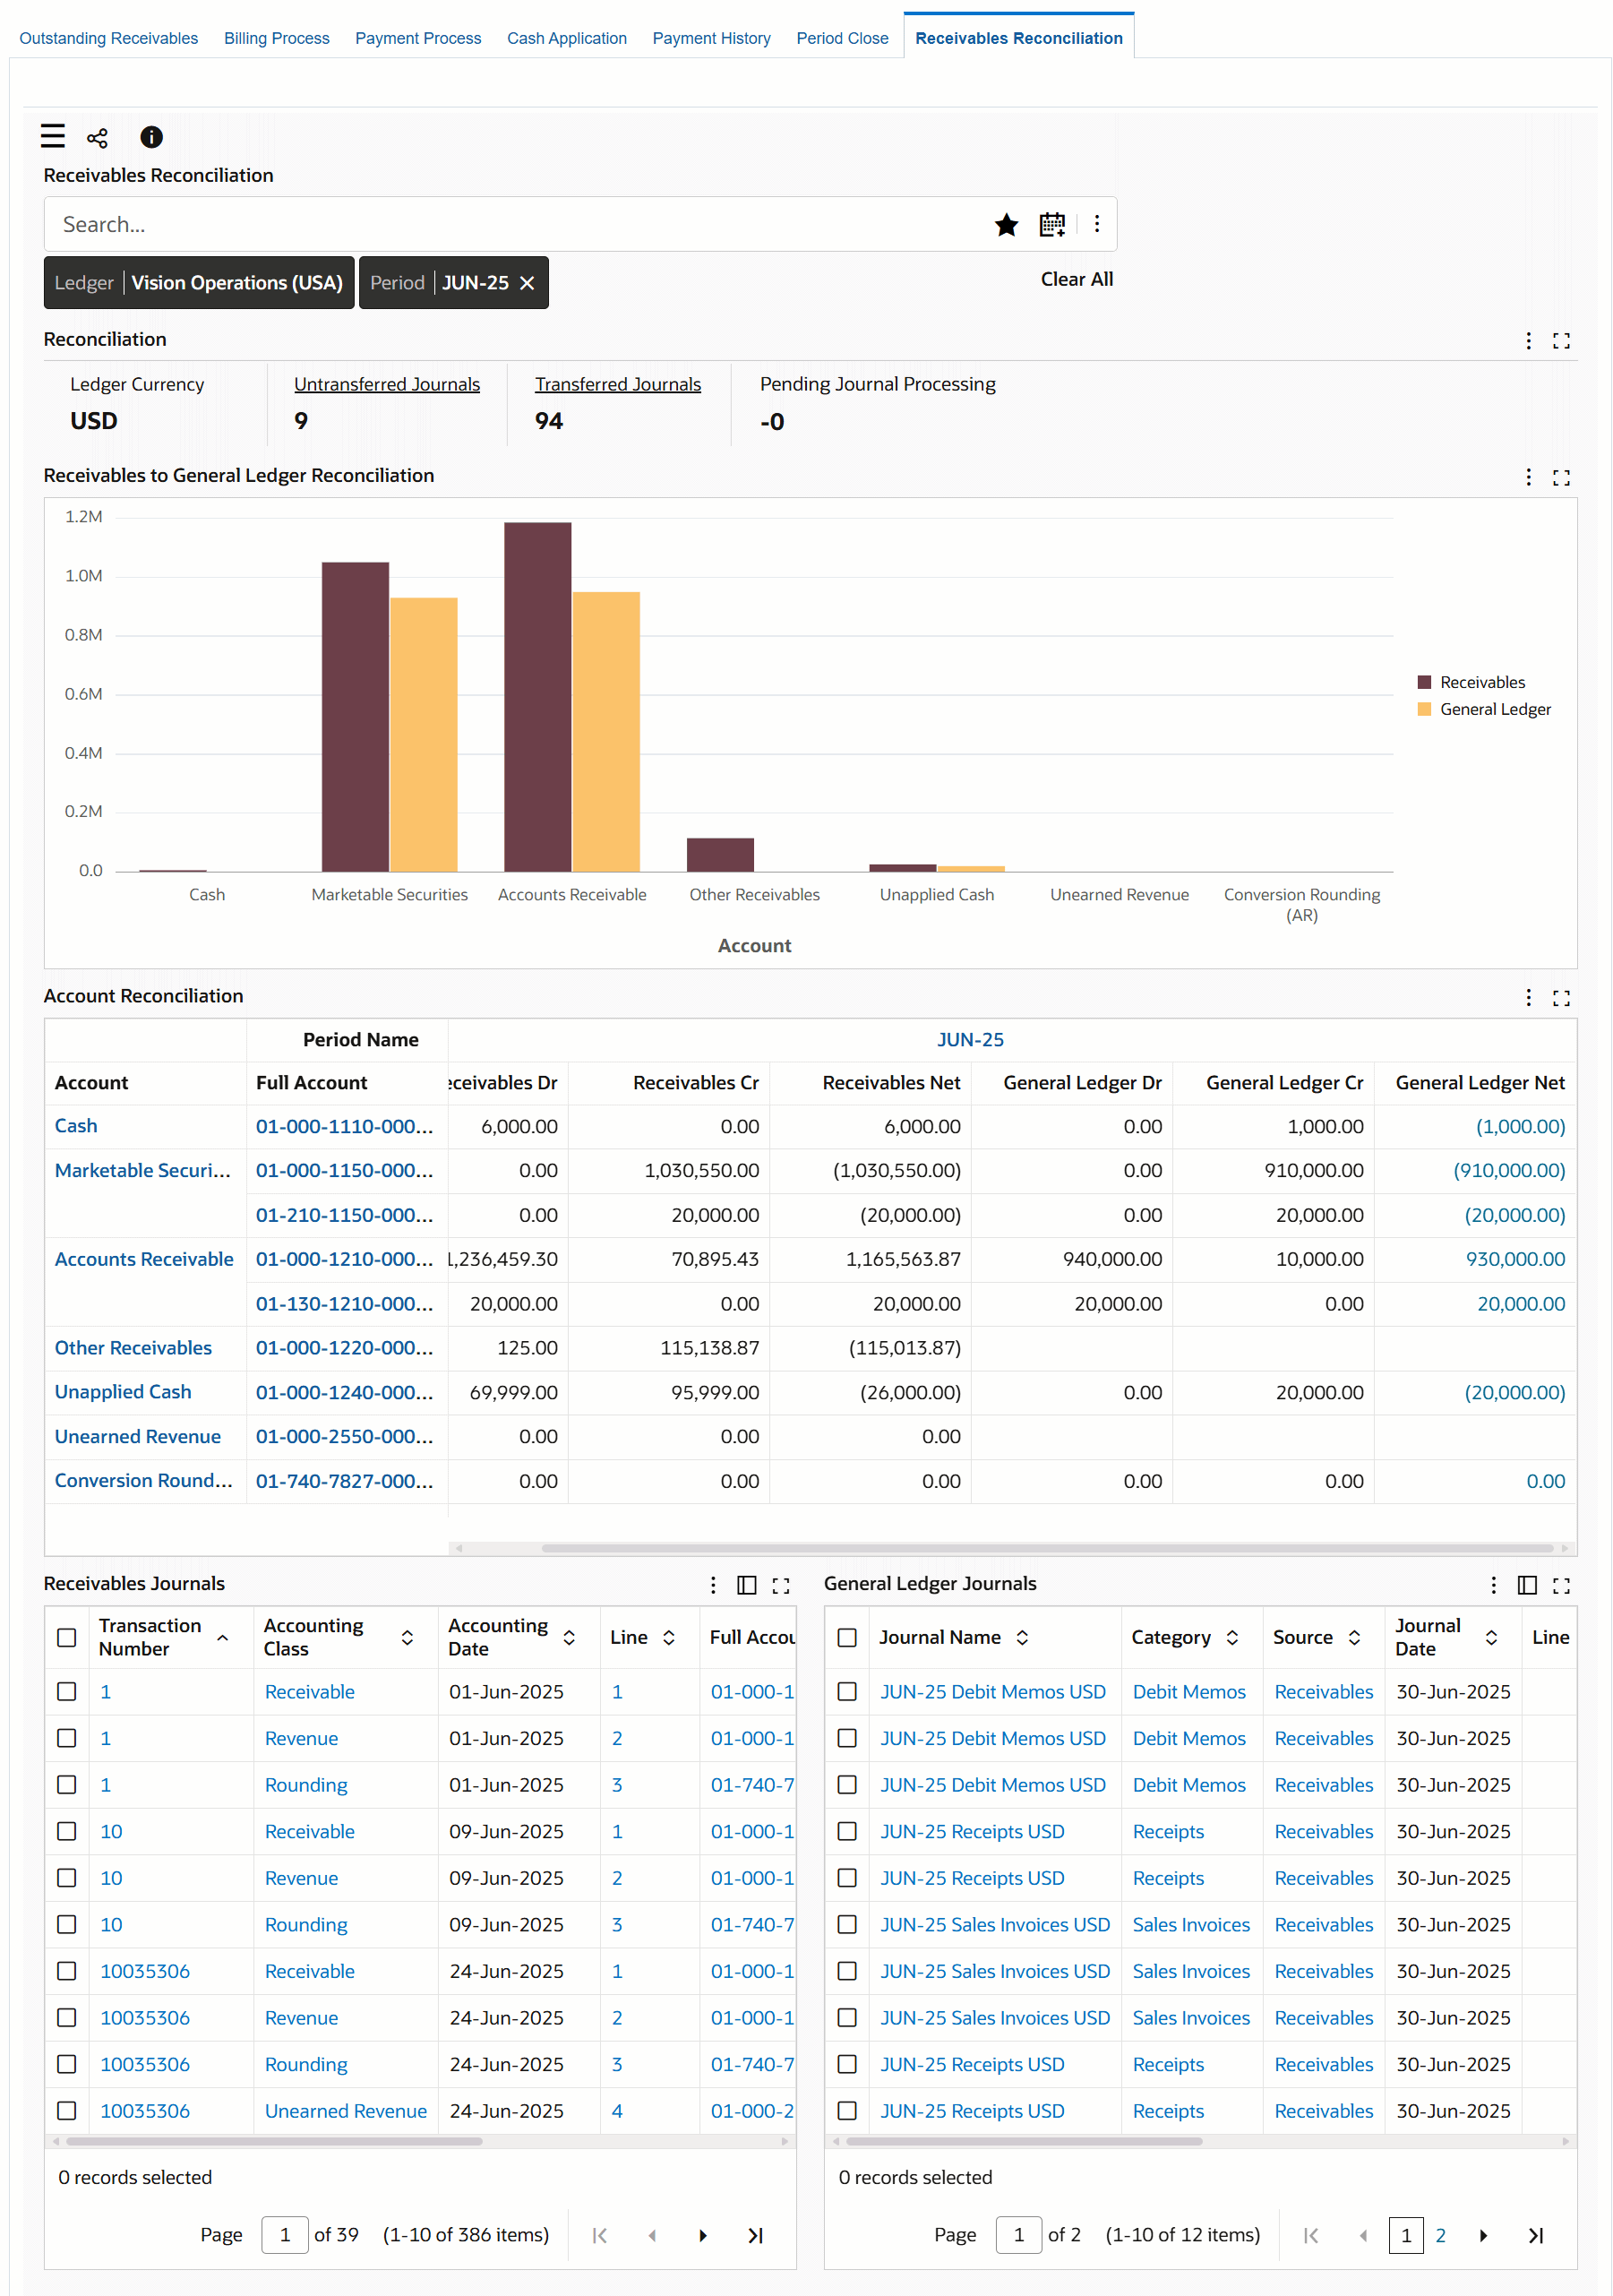The width and height of the screenshot is (1613, 2296).
Task: Maximize the Reconciliation section
Action: [1561, 341]
